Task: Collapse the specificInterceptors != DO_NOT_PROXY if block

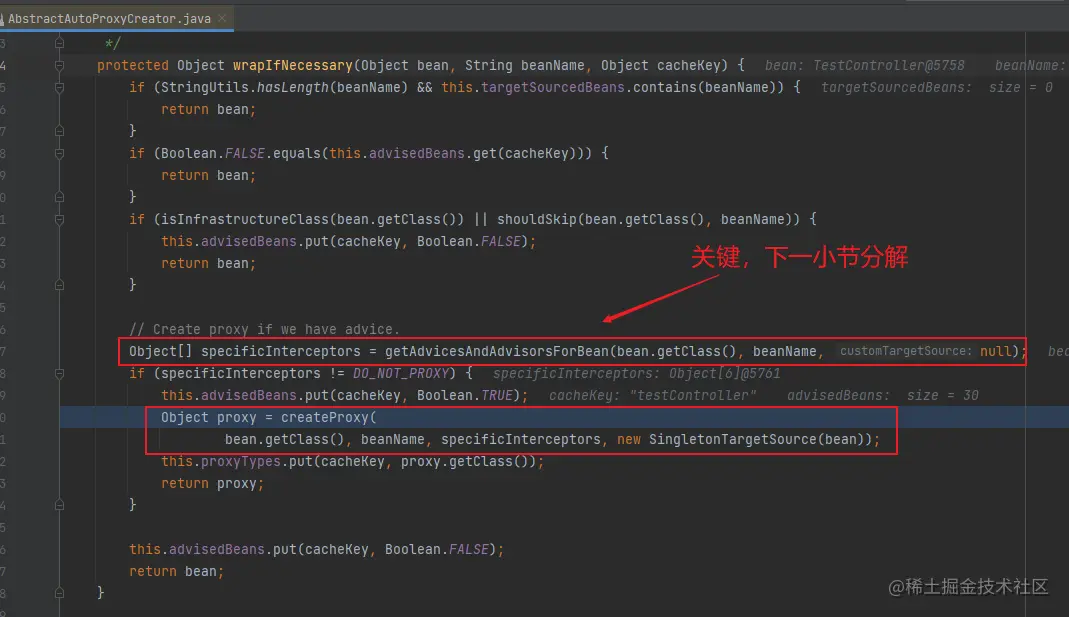Action: pyautogui.click(x=59, y=374)
